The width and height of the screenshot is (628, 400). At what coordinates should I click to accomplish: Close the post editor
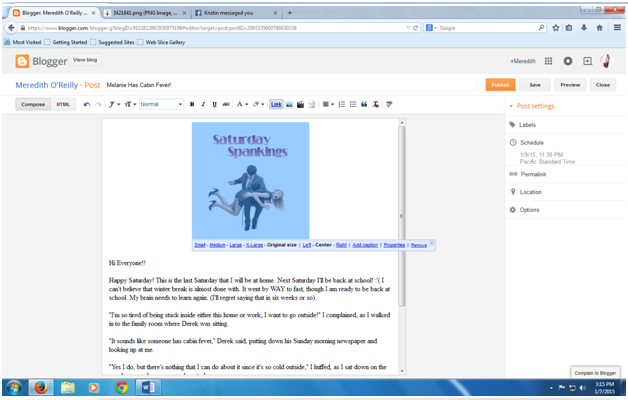602,85
